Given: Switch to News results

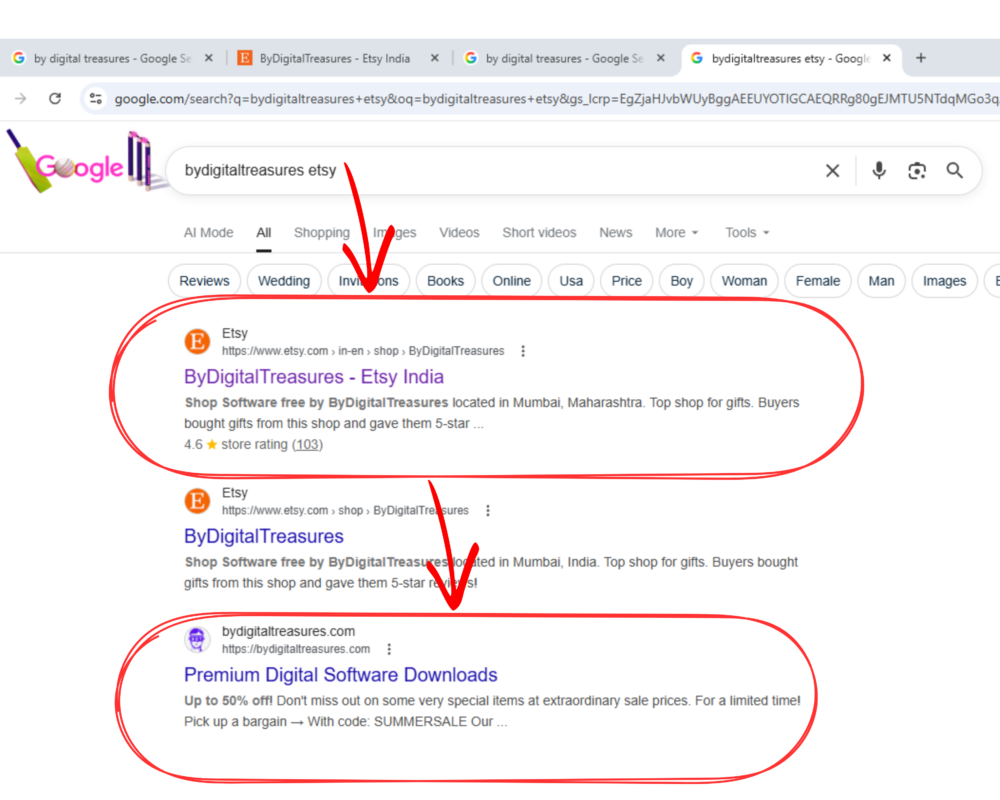Looking at the screenshot, I should [615, 233].
